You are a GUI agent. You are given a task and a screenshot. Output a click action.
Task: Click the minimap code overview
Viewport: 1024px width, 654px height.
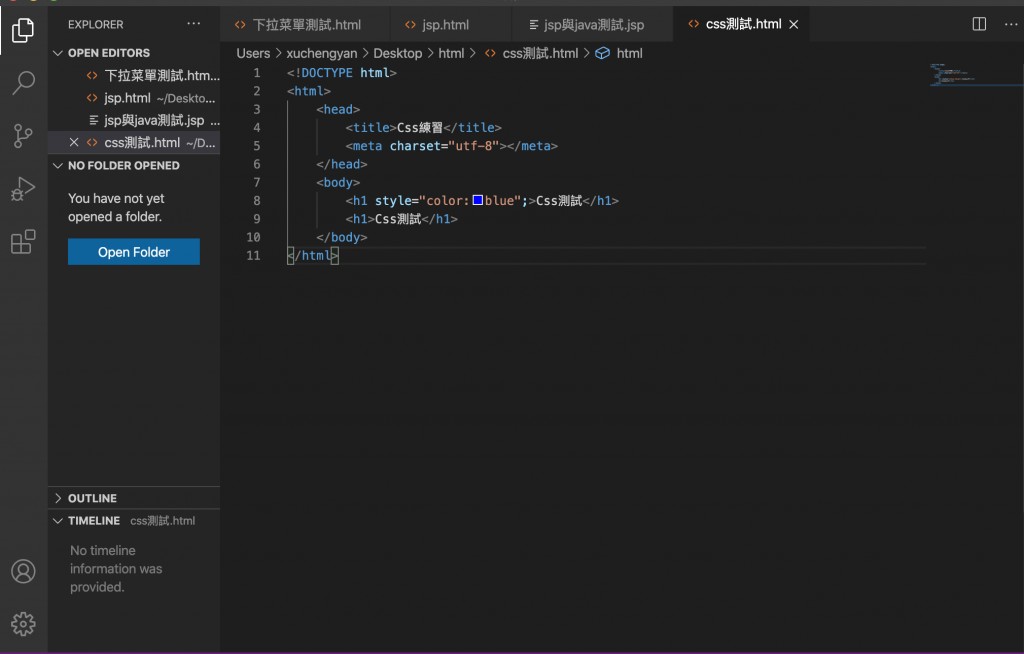tap(976, 74)
